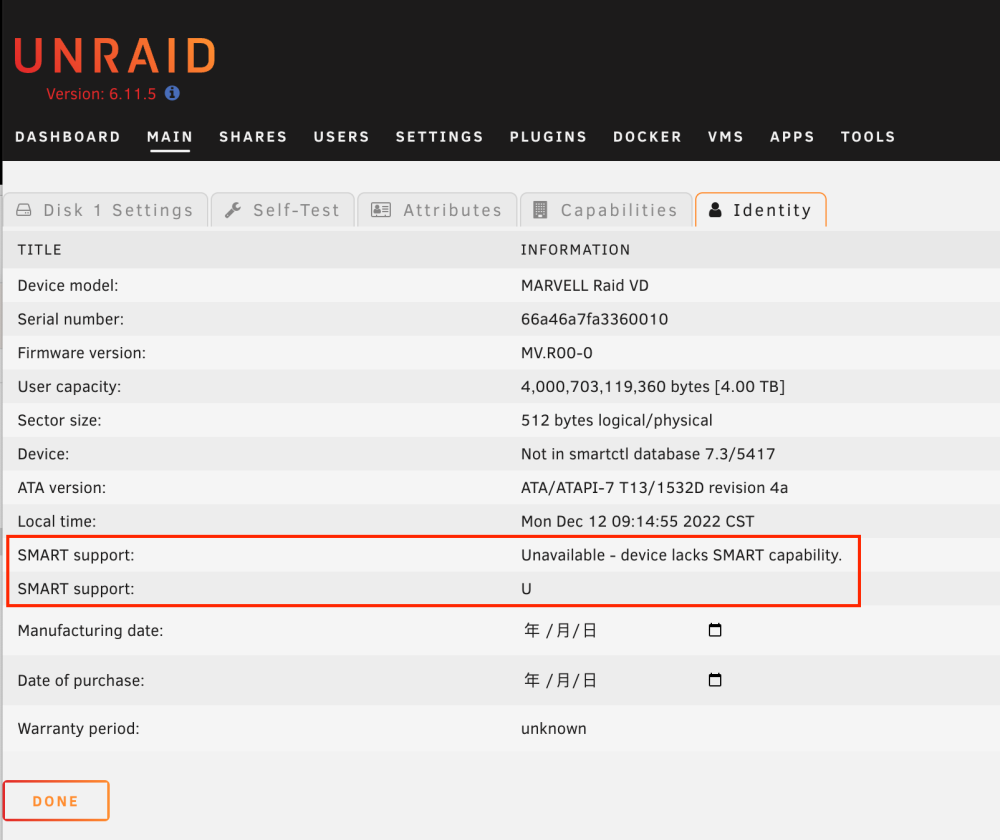Click the ATA/ATAPI-7 version value
Viewport: 1000px width, 840px height.
[654, 488]
